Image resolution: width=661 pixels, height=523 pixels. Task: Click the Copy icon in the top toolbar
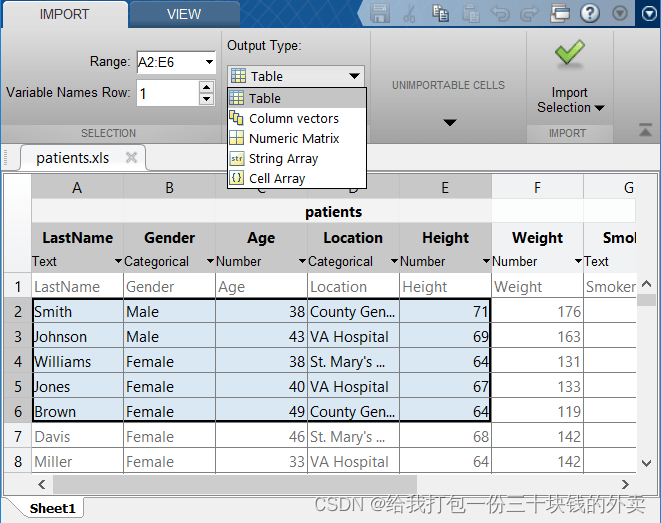coord(440,13)
